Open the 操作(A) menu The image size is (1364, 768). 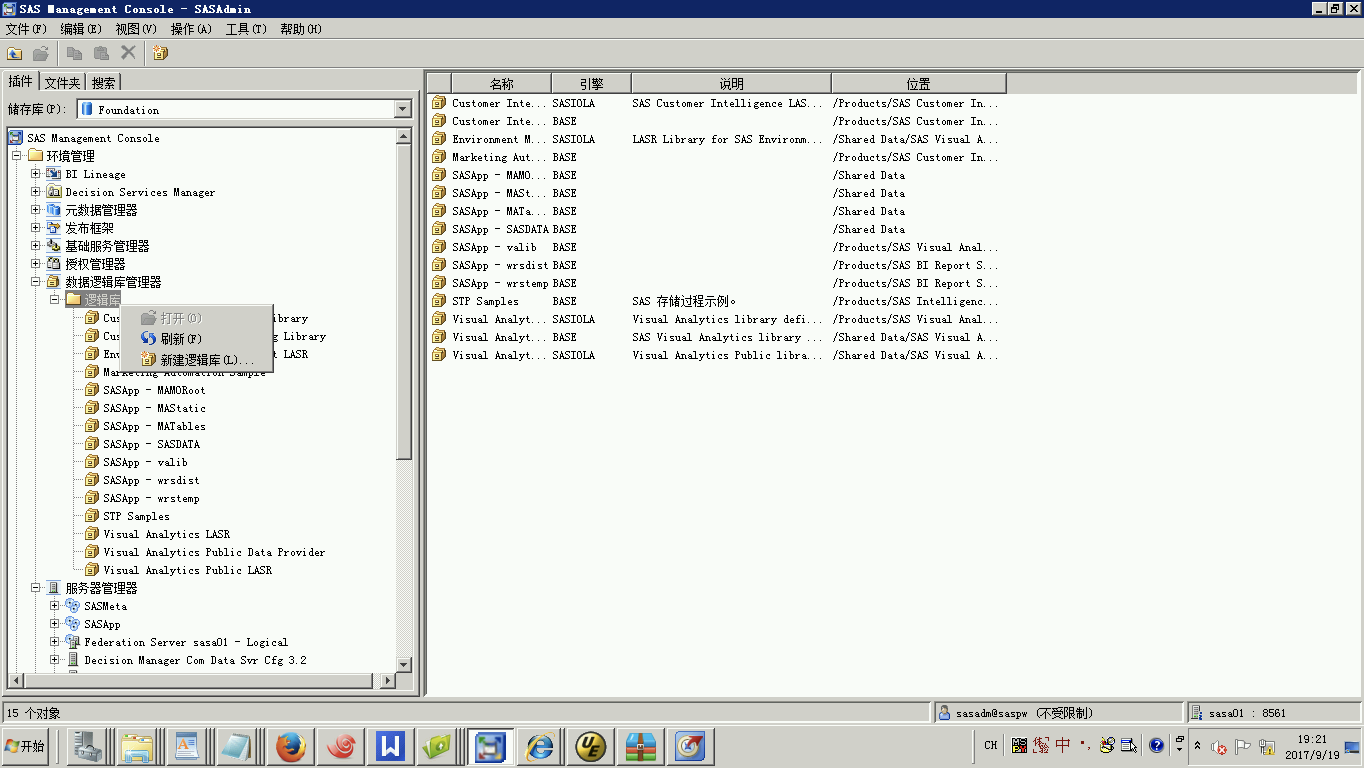tap(191, 29)
